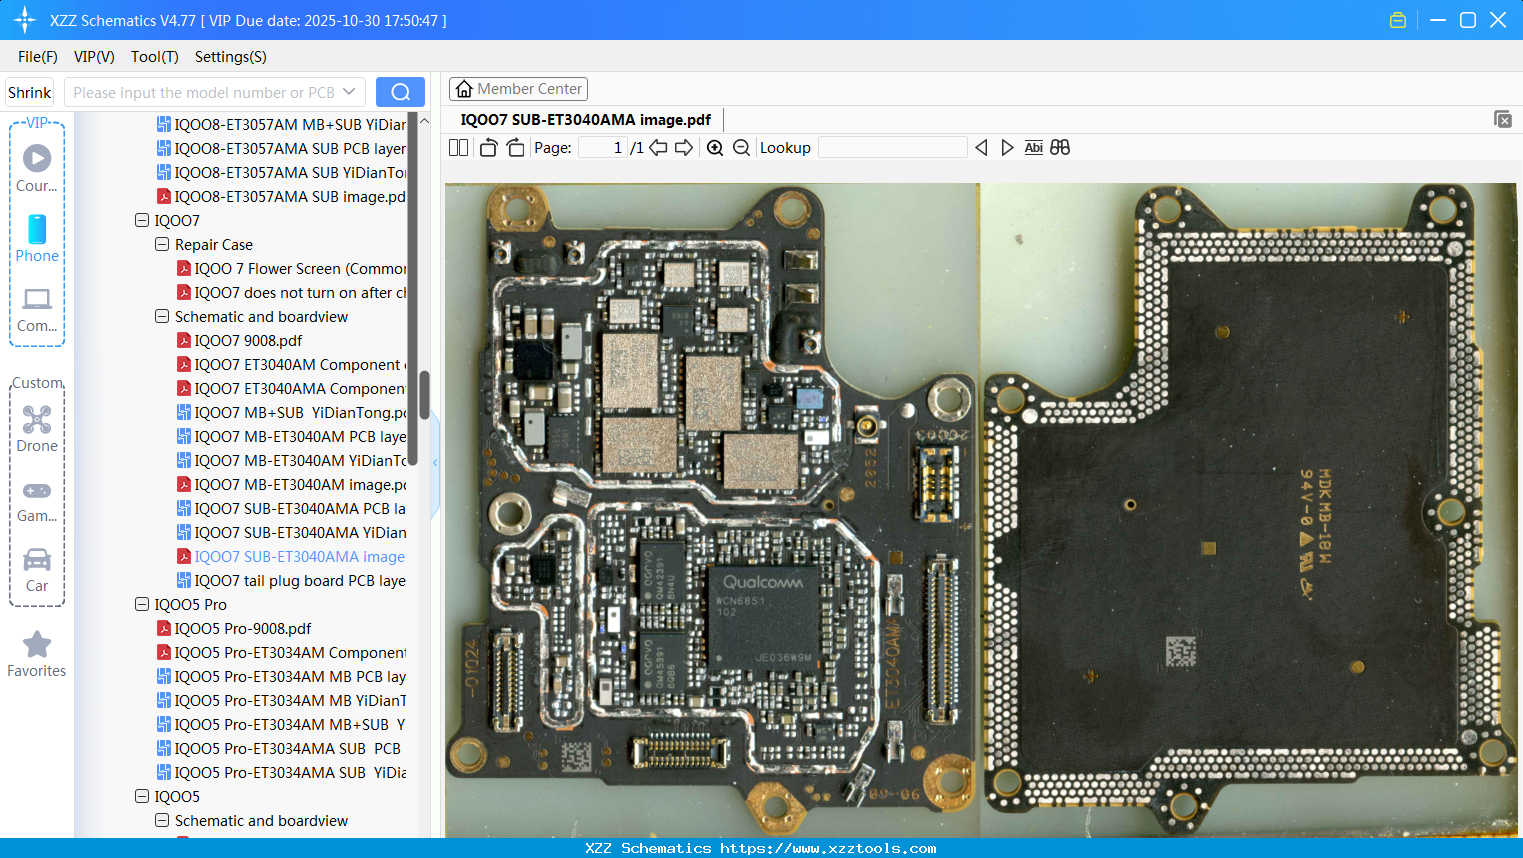
Task: Open IQOO7 MB+SUB YiDianTong file
Action: click(300, 412)
